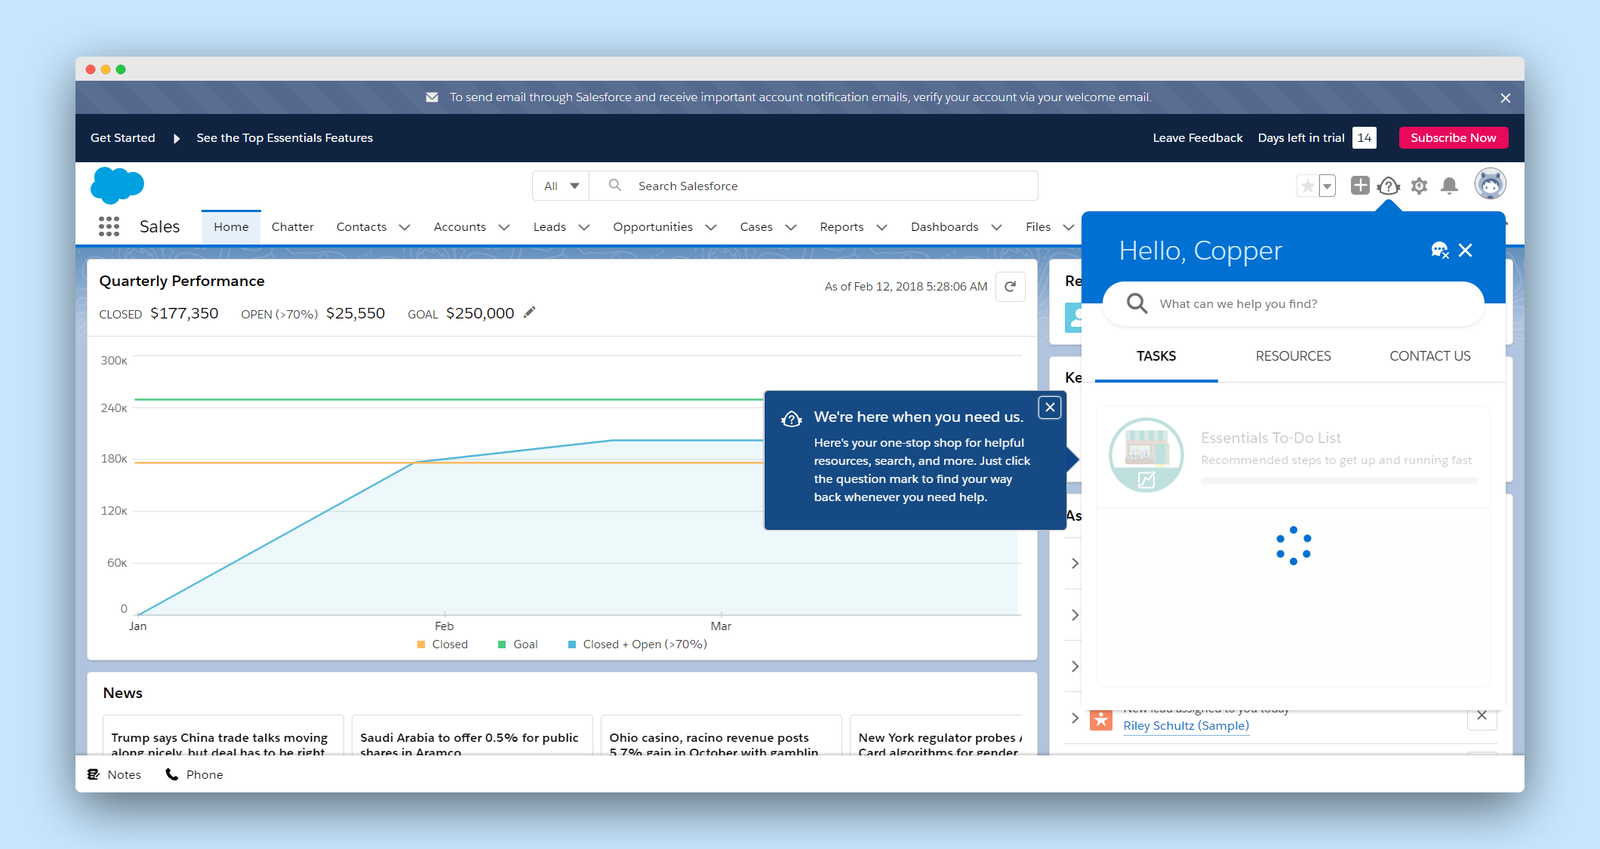This screenshot has height=849, width=1600.
Task: Edit the goal with pencil icon
Action: coord(530,312)
